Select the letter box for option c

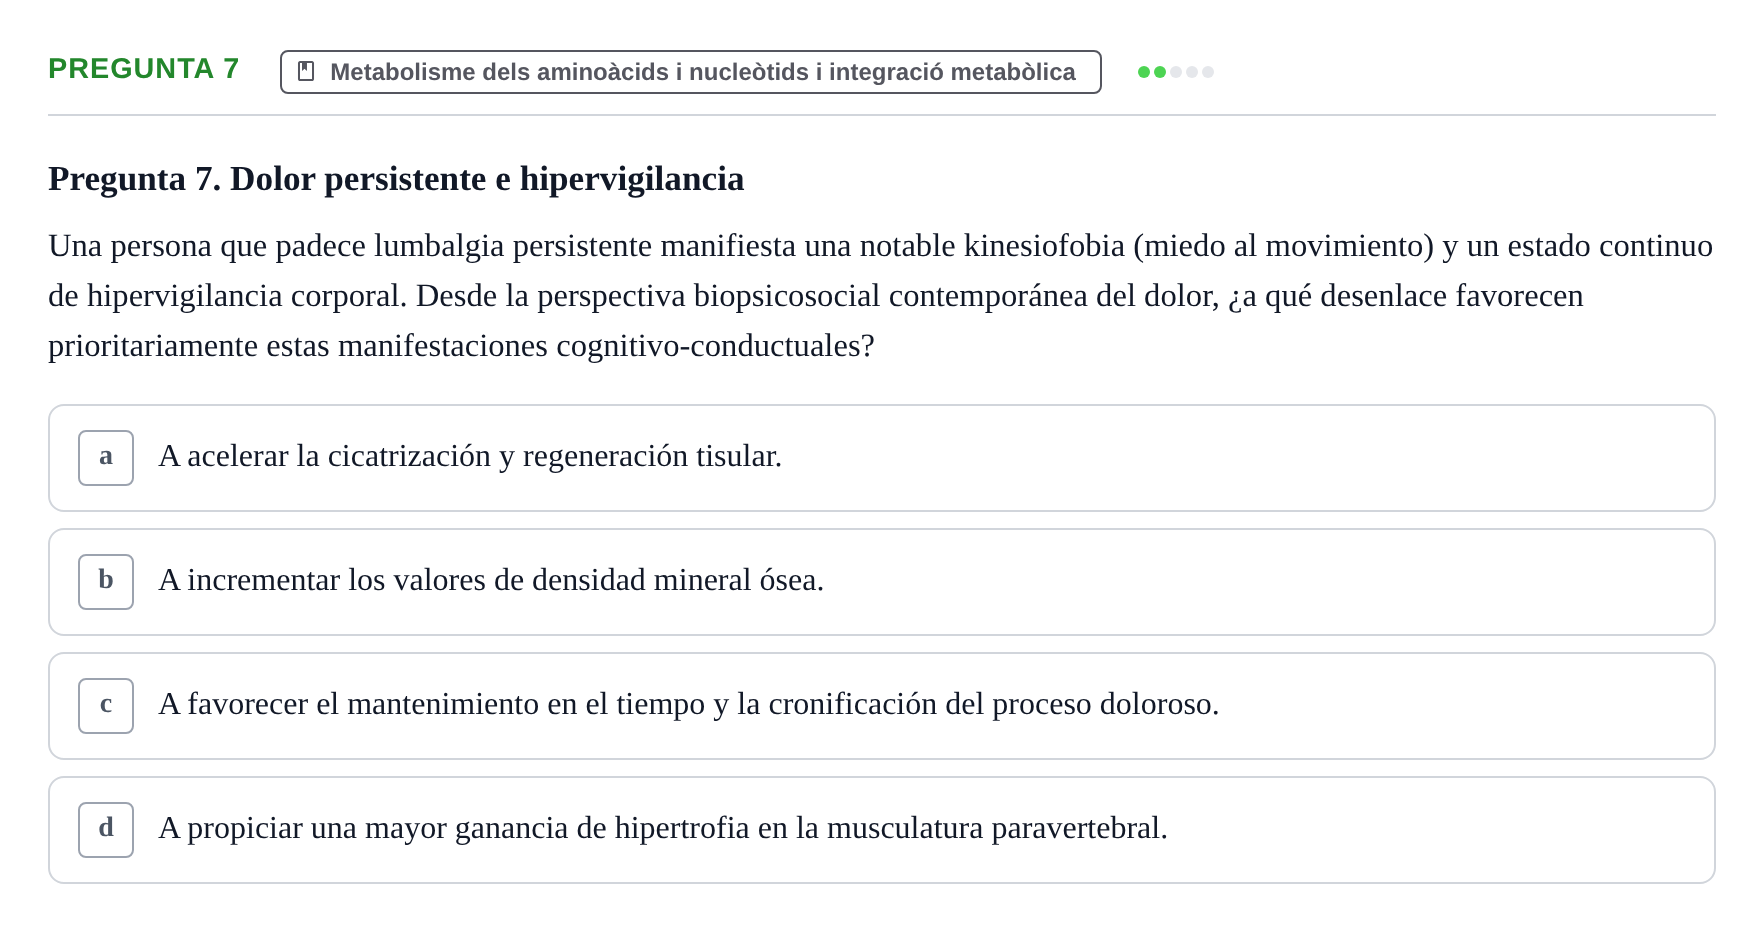(106, 706)
